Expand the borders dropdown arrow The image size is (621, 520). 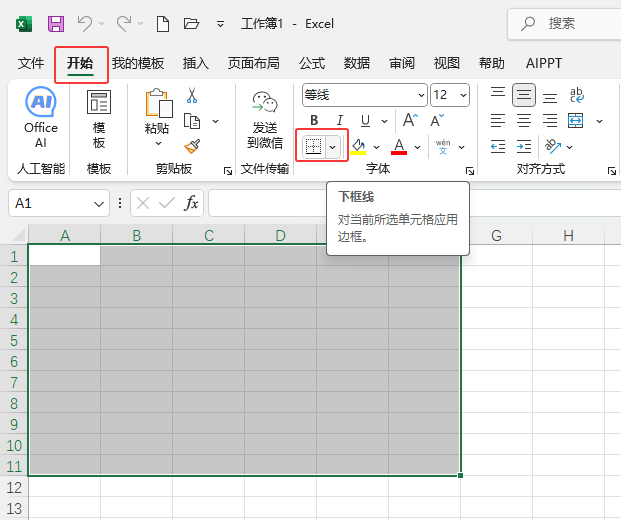click(x=333, y=147)
